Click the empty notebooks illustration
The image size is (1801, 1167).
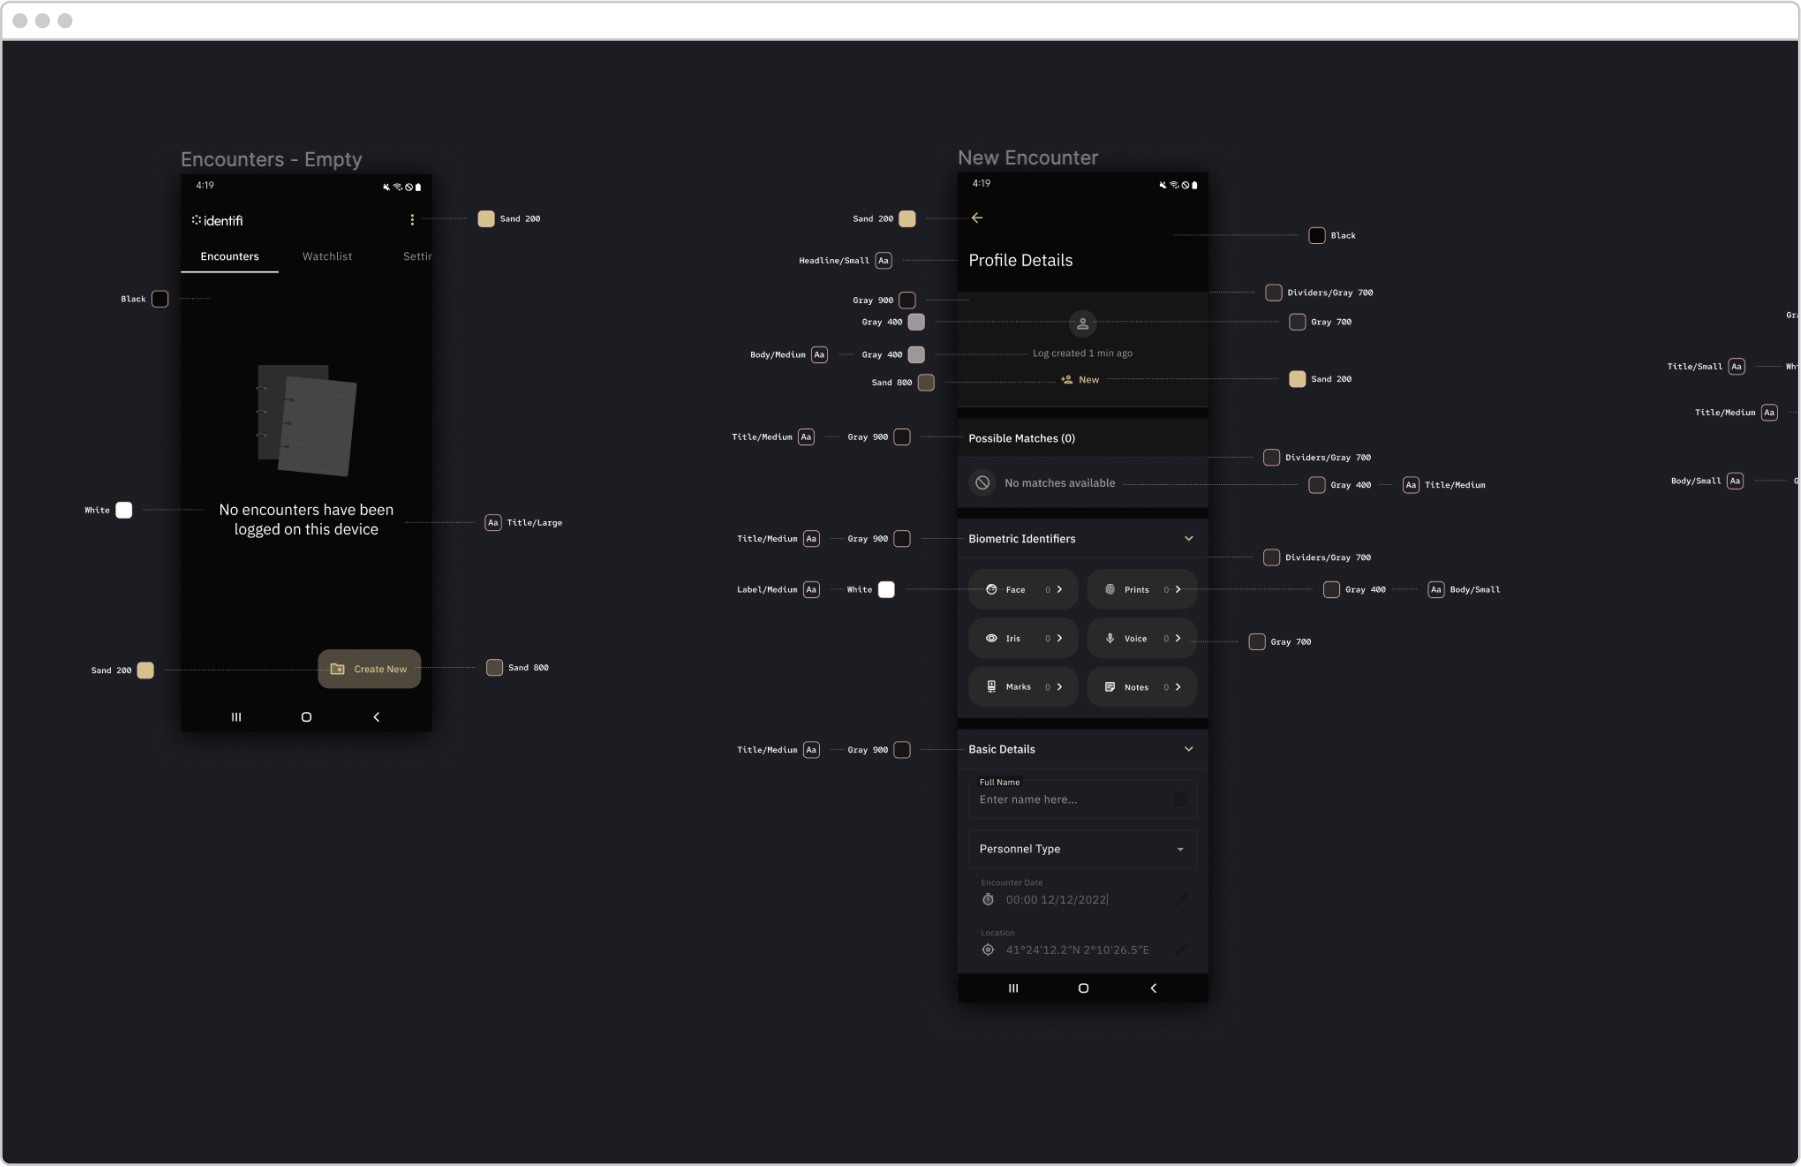[x=306, y=420]
